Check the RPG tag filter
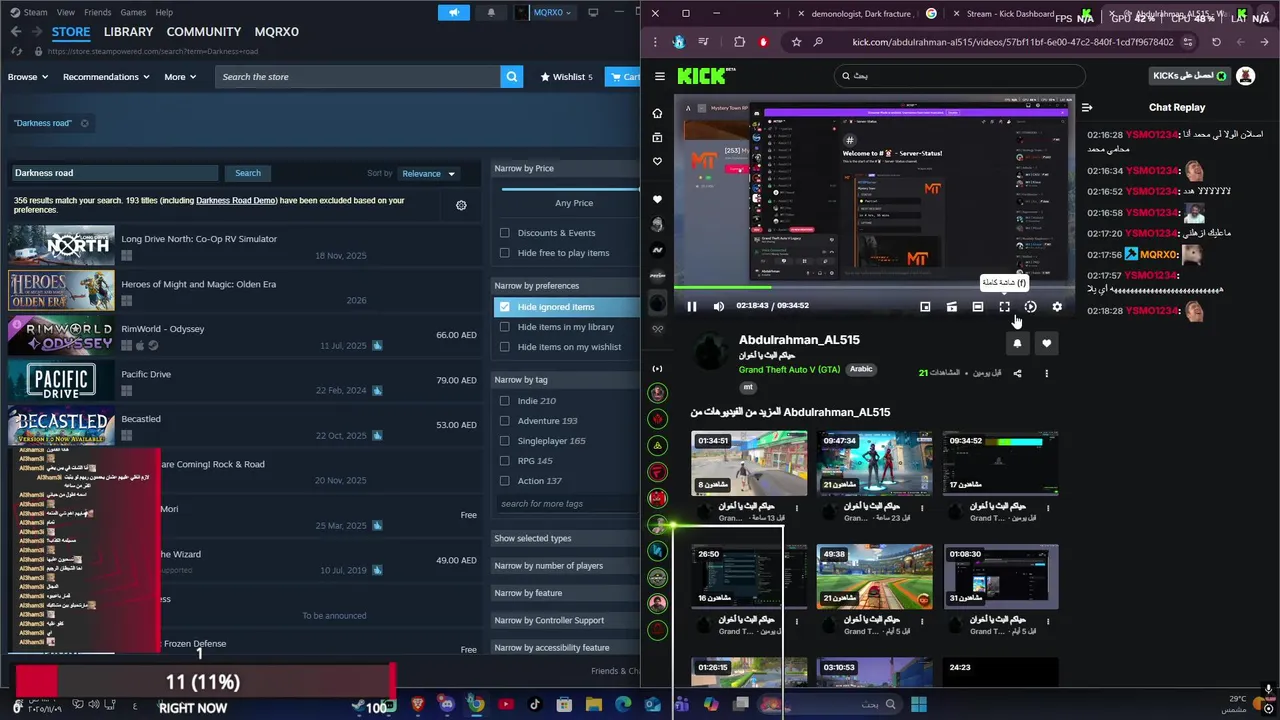 [x=505, y=461]
